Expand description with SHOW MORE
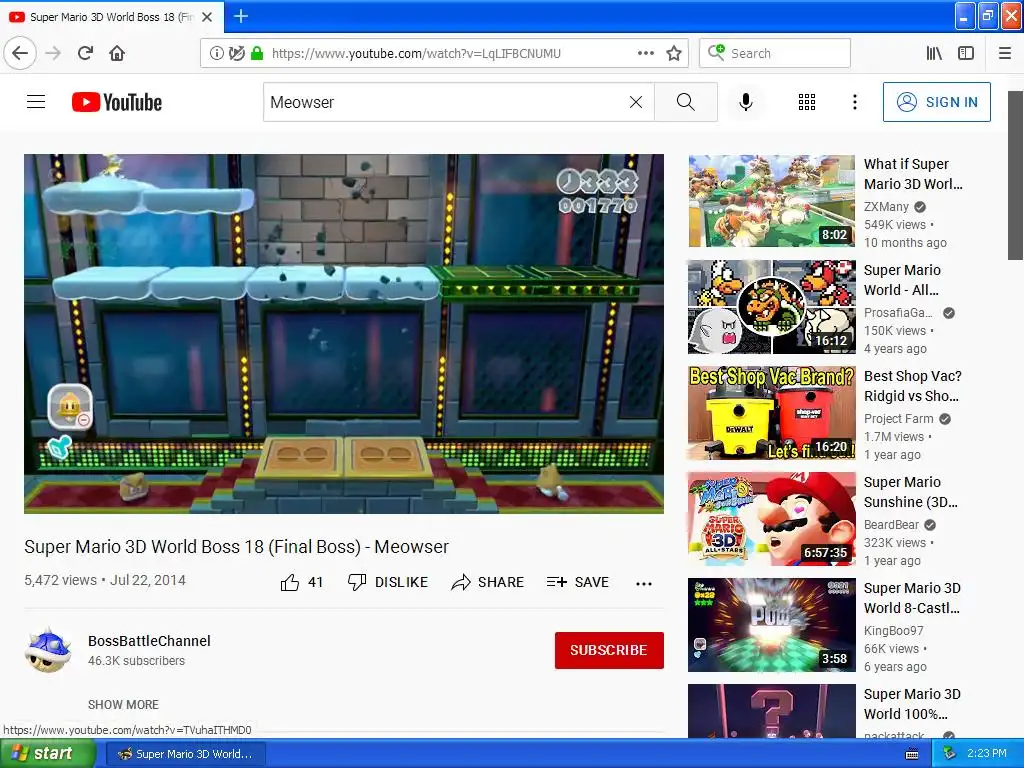The width and height of the screenshot is (1024, 768). point(123,704)
